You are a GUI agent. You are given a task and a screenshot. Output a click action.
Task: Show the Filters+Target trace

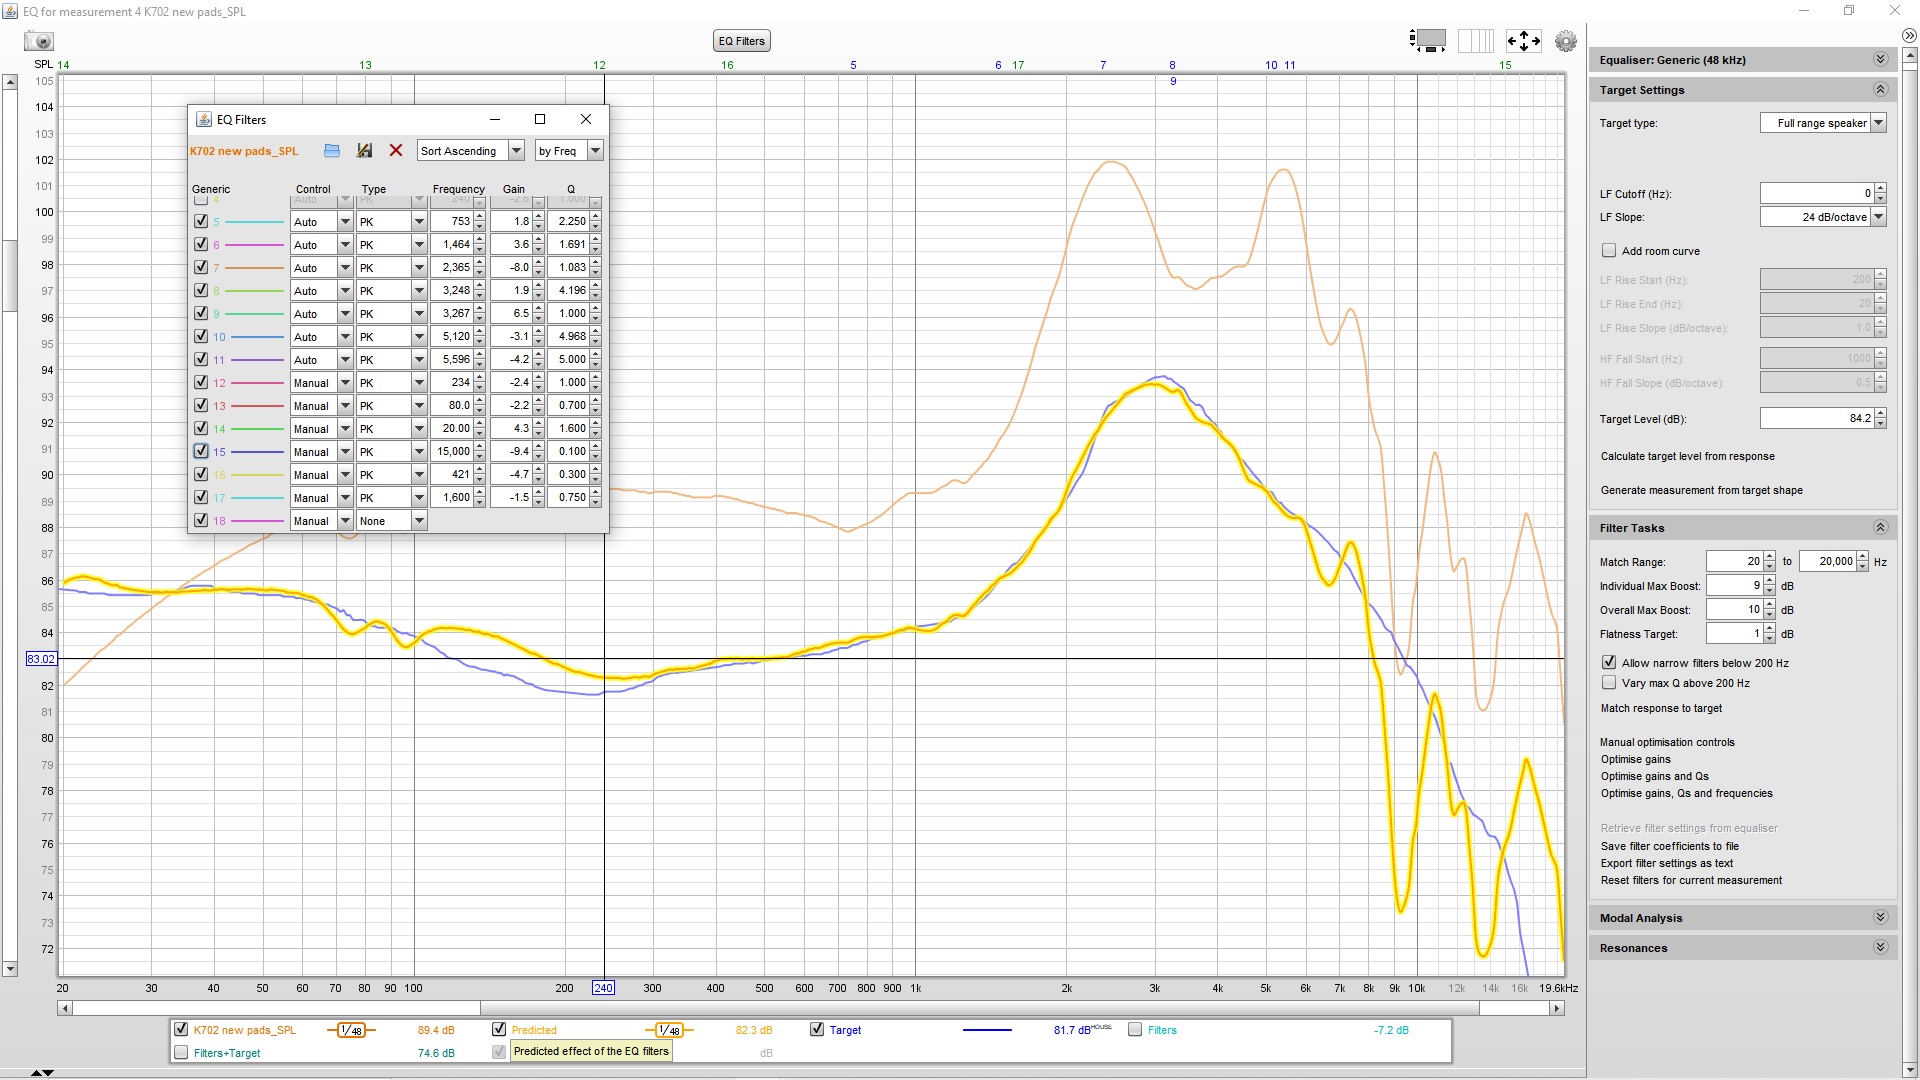click(x=181, y=1052)
